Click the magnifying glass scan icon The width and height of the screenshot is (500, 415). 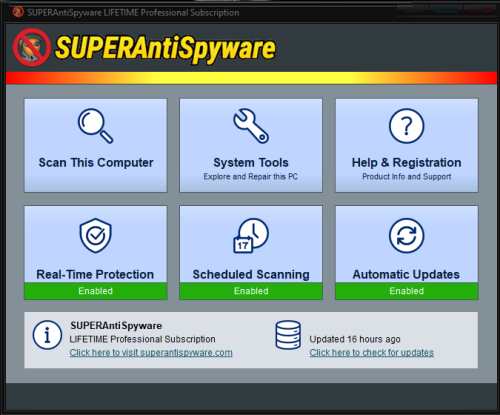96,126
